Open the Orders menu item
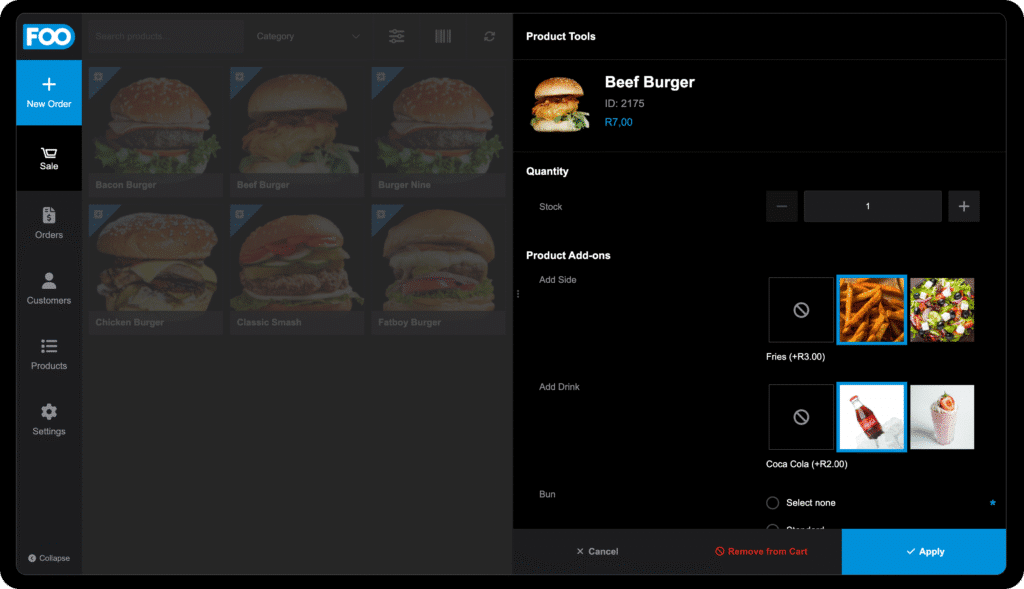This screenshot has width=1024, height=589. [49, 223]
